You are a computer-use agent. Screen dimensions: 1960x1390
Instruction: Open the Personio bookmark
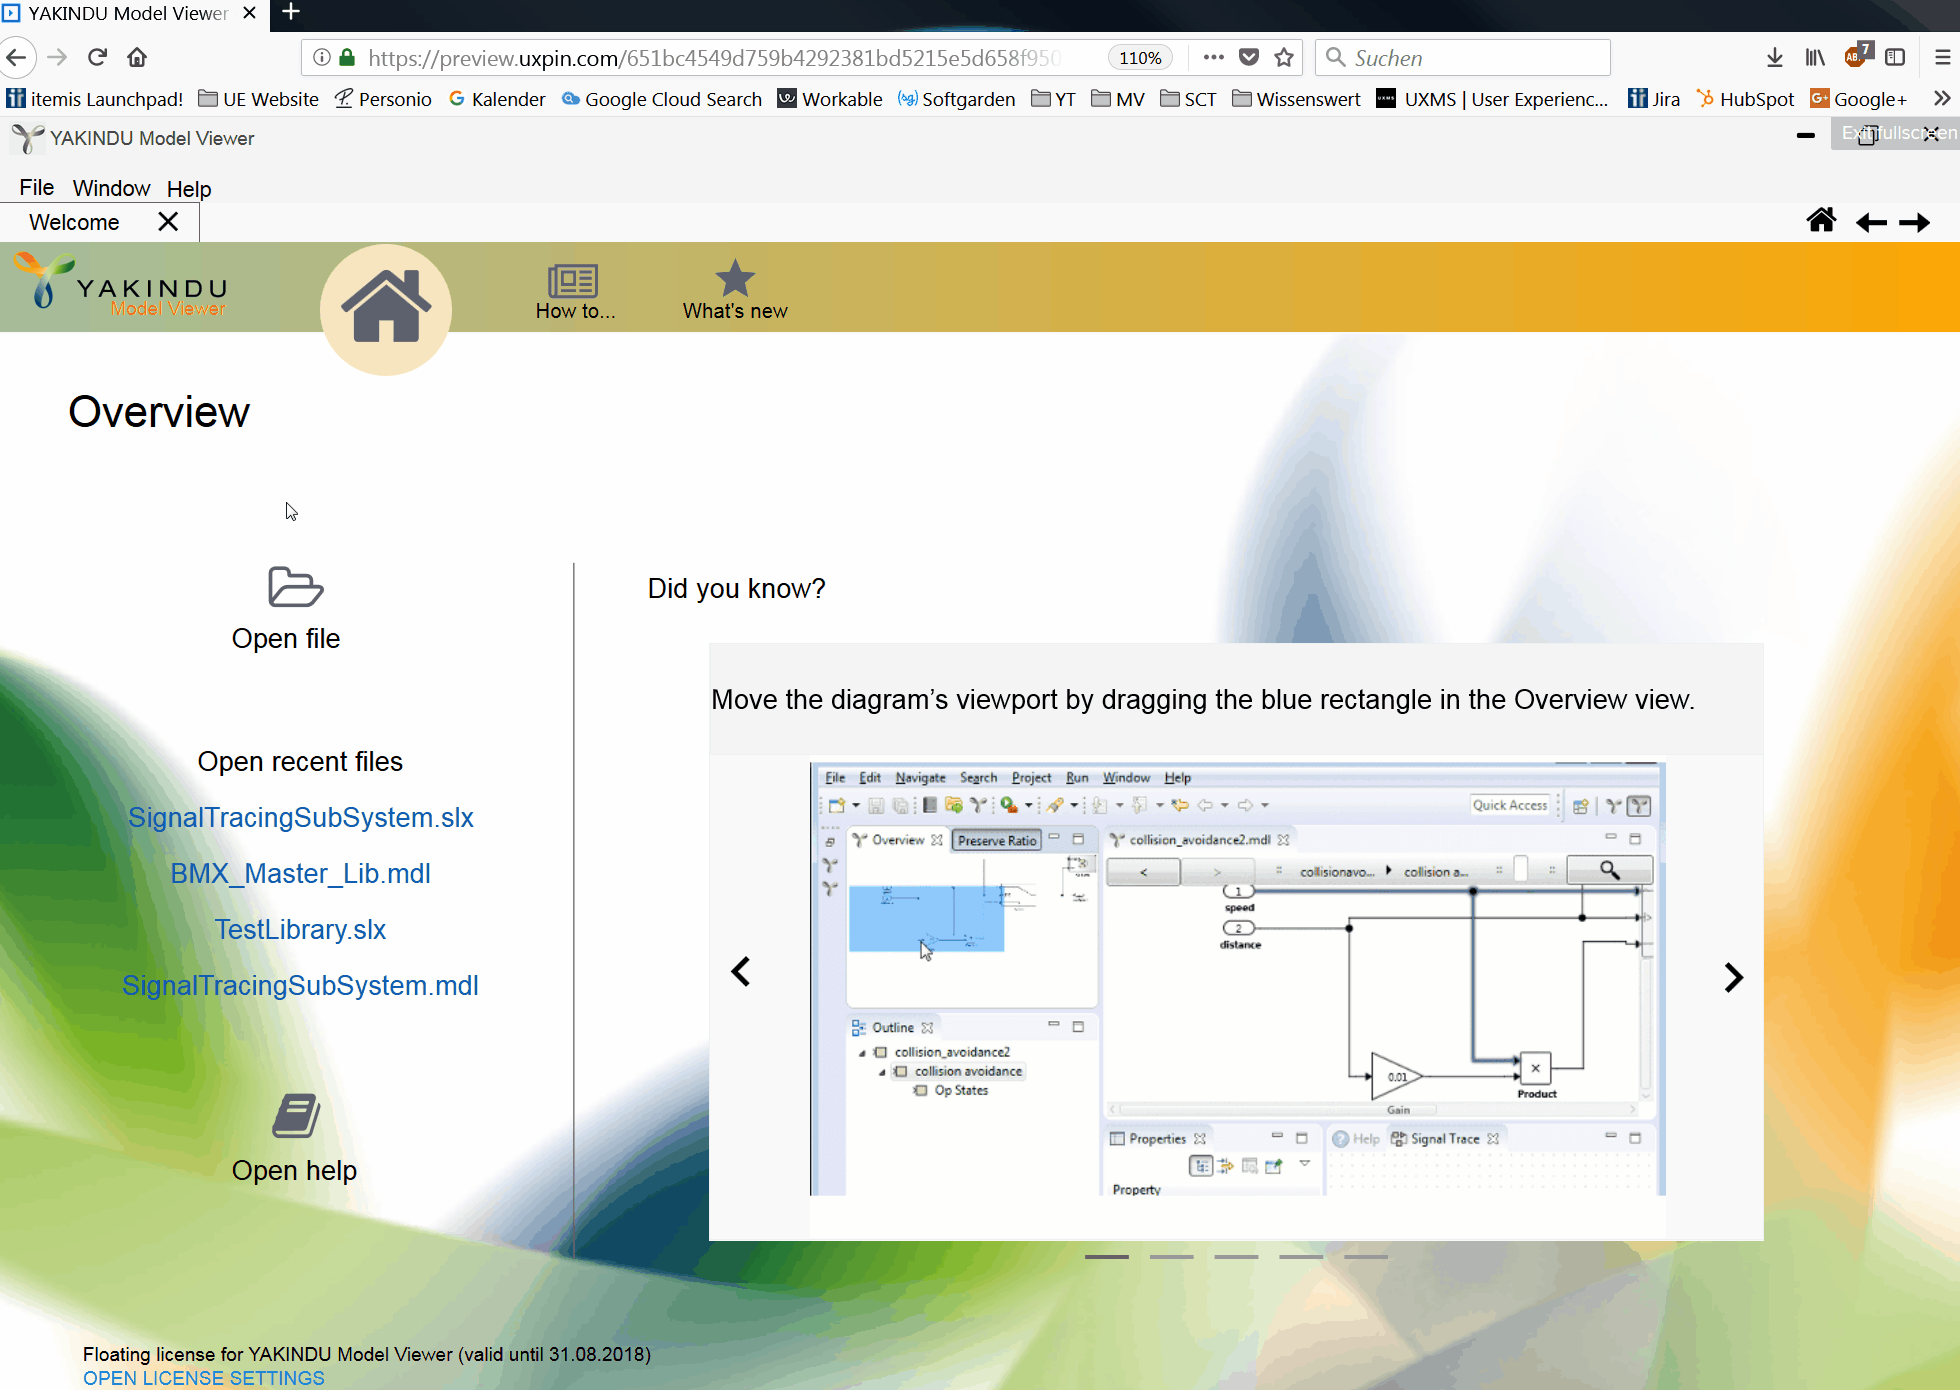pos(383,99)
